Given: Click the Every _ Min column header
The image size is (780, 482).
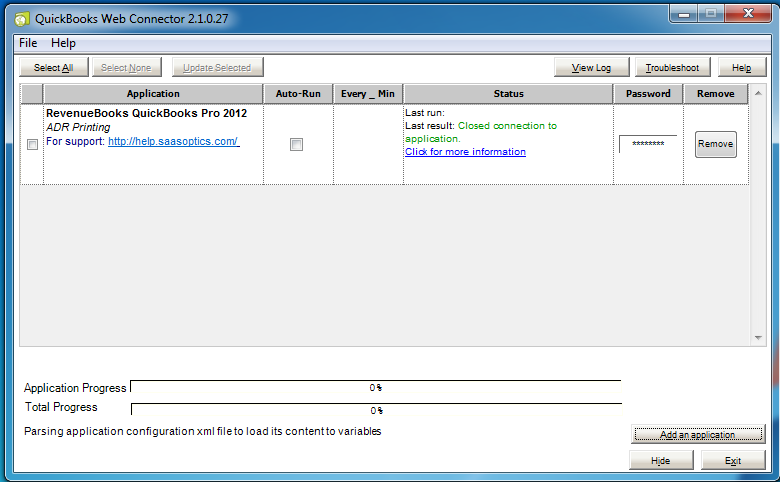Looking at the screenshot, I should [x=368, y=94].
